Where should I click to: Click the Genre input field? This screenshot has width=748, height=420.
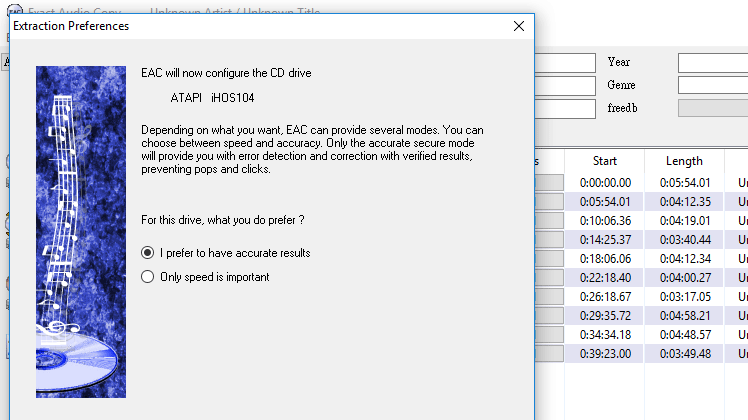[713, 85]
